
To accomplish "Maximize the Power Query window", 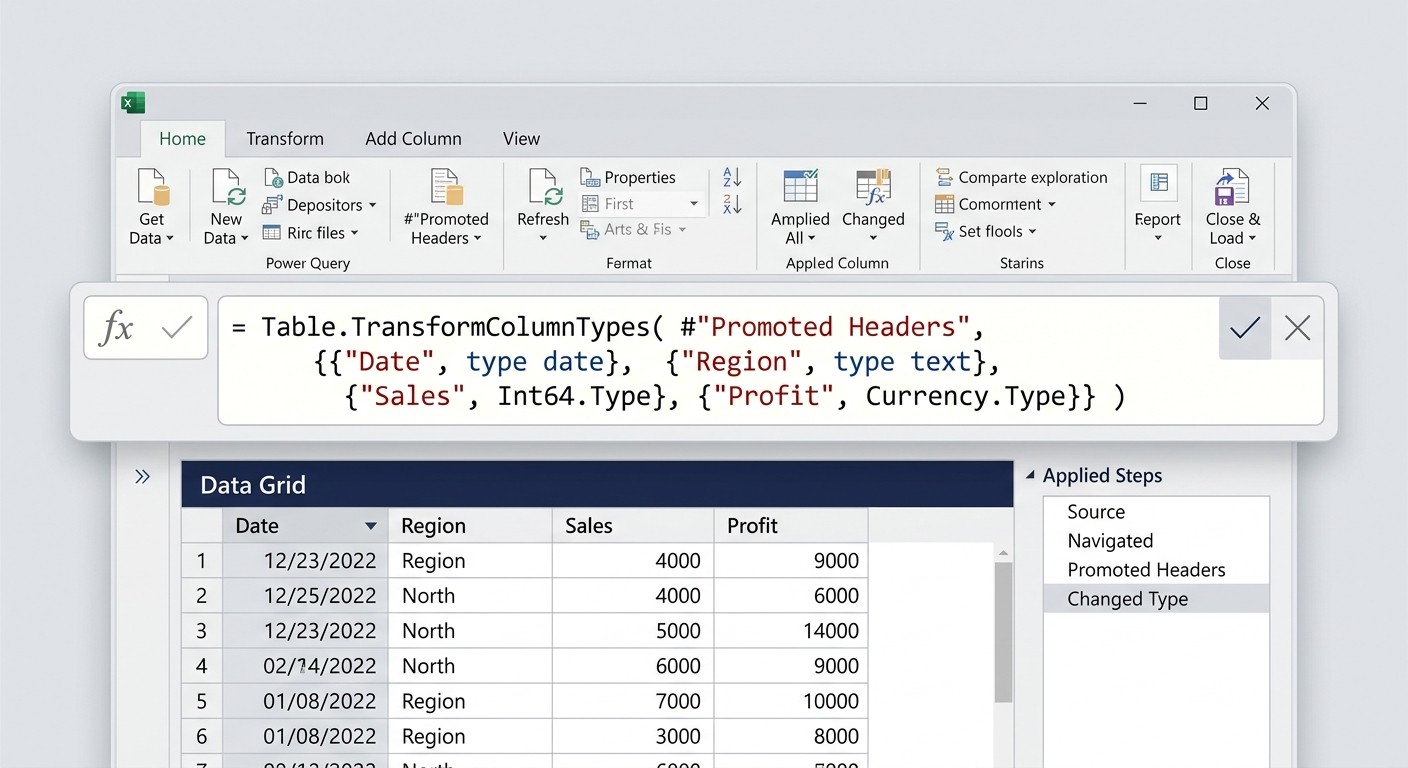I will tap(1201, 103).
